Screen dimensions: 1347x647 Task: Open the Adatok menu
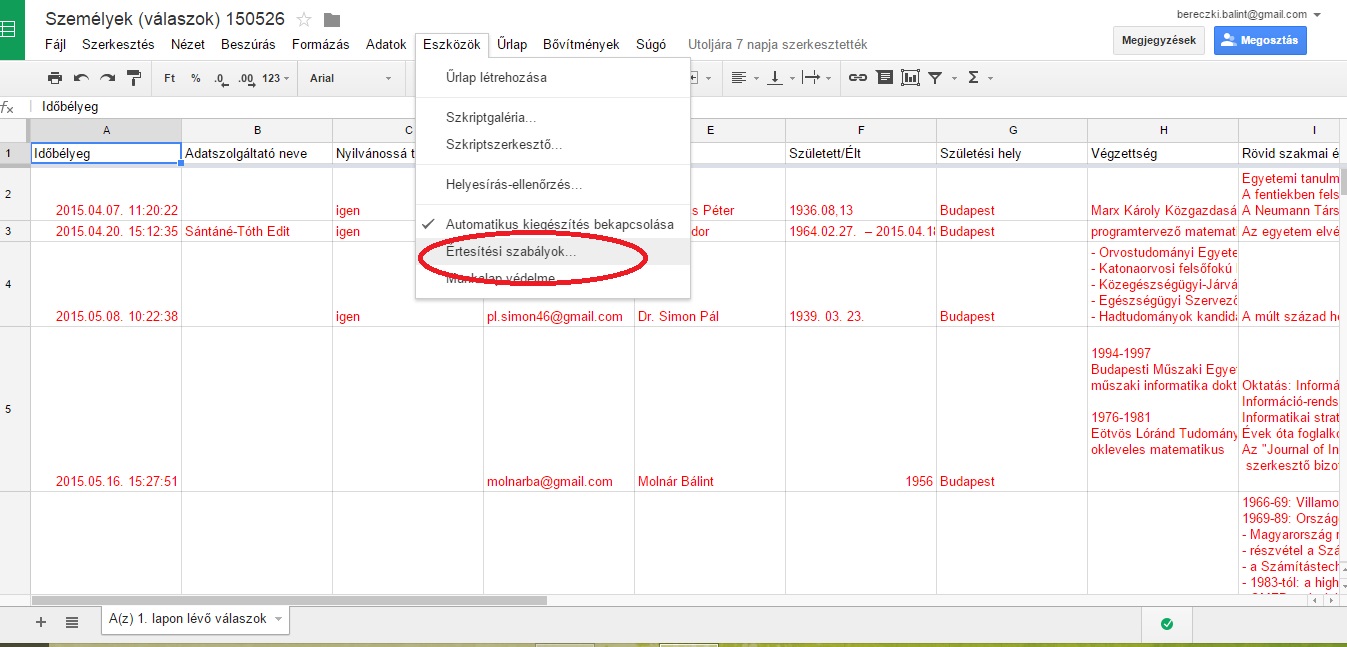pos(386,44)
